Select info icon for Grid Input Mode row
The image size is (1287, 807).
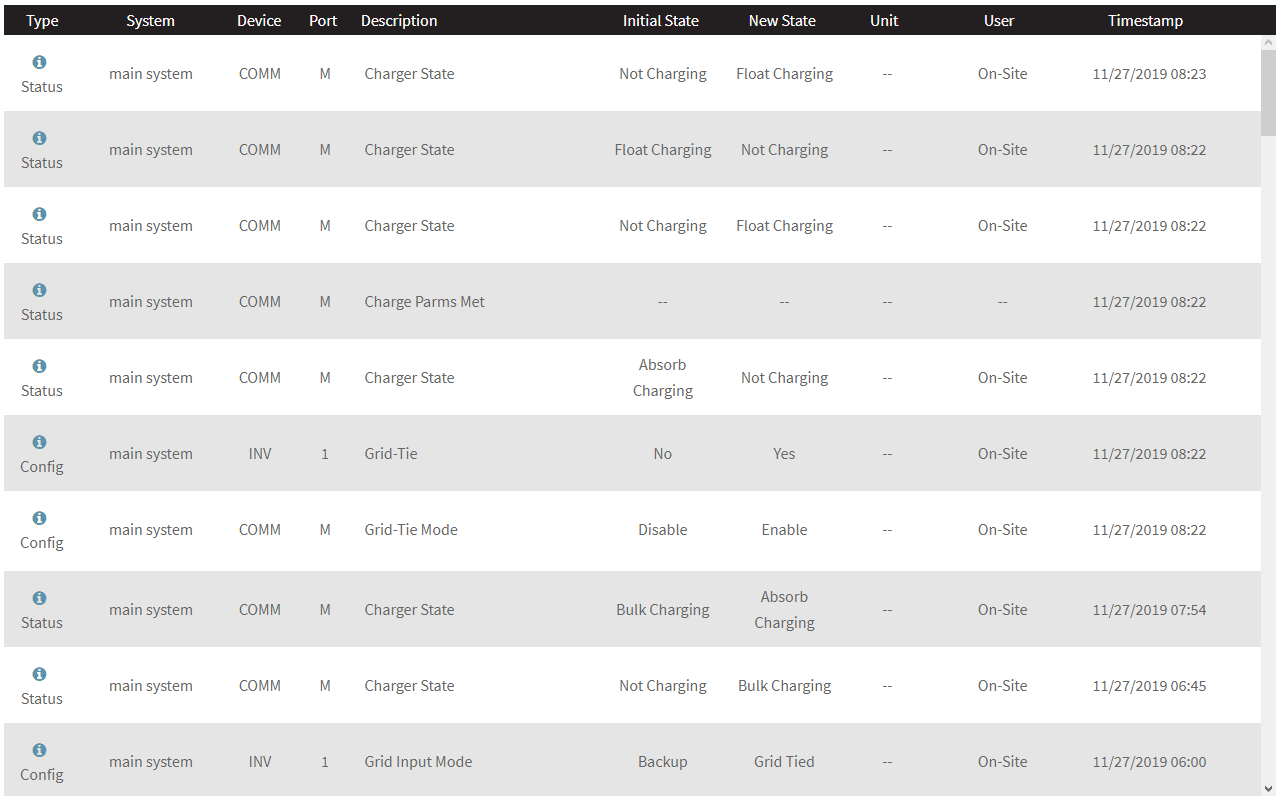point(40,750)
